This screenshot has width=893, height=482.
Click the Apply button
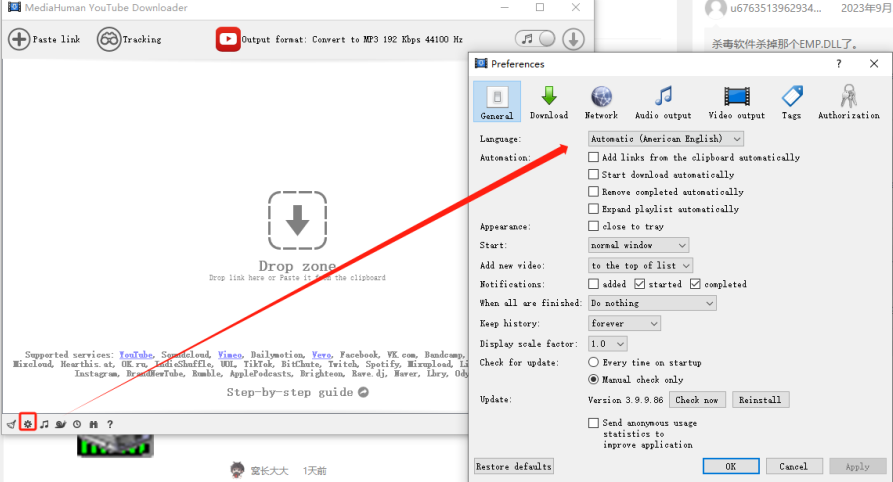(858, 467)
